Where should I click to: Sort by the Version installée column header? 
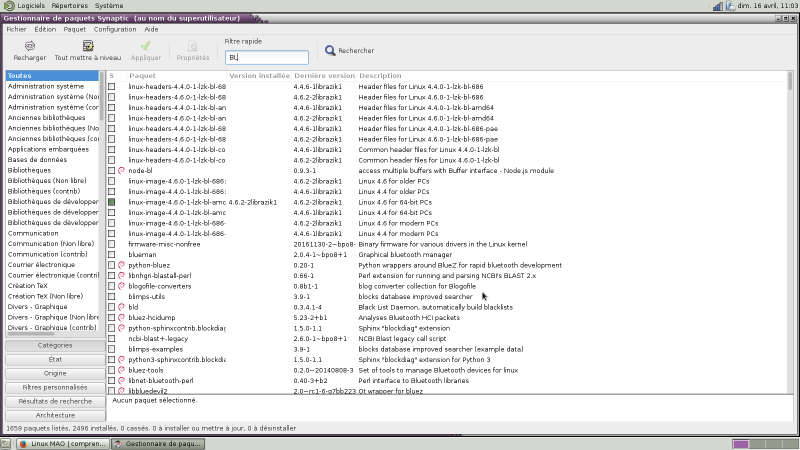[x=259, y=76]
